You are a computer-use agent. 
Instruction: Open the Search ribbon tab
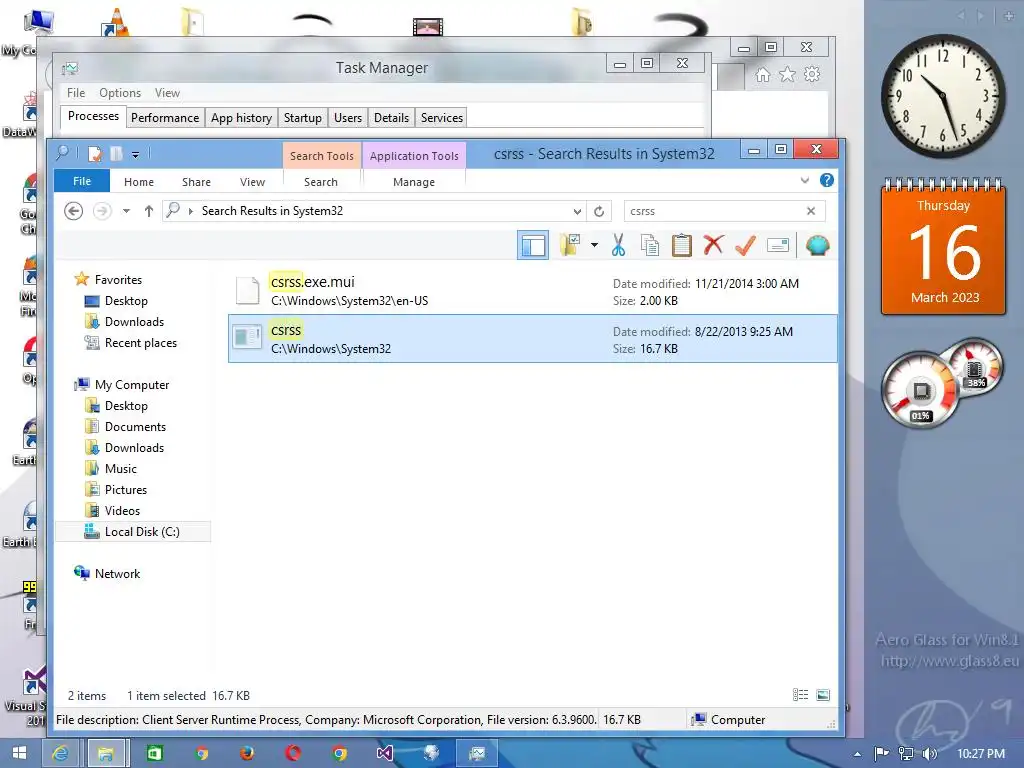[321, 182]
